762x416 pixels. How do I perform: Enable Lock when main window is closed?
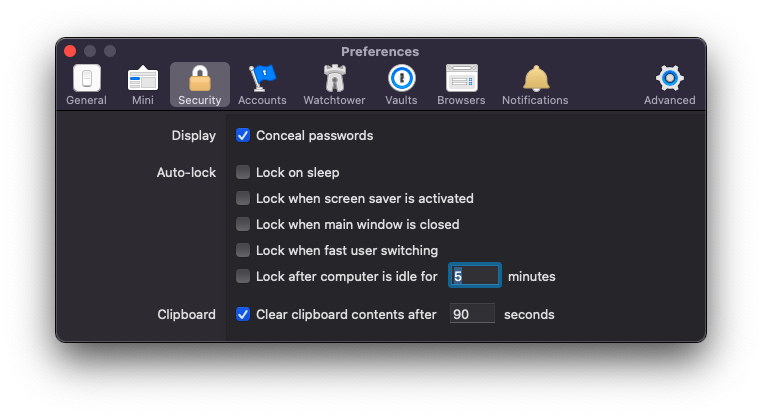tap(243, 224)
